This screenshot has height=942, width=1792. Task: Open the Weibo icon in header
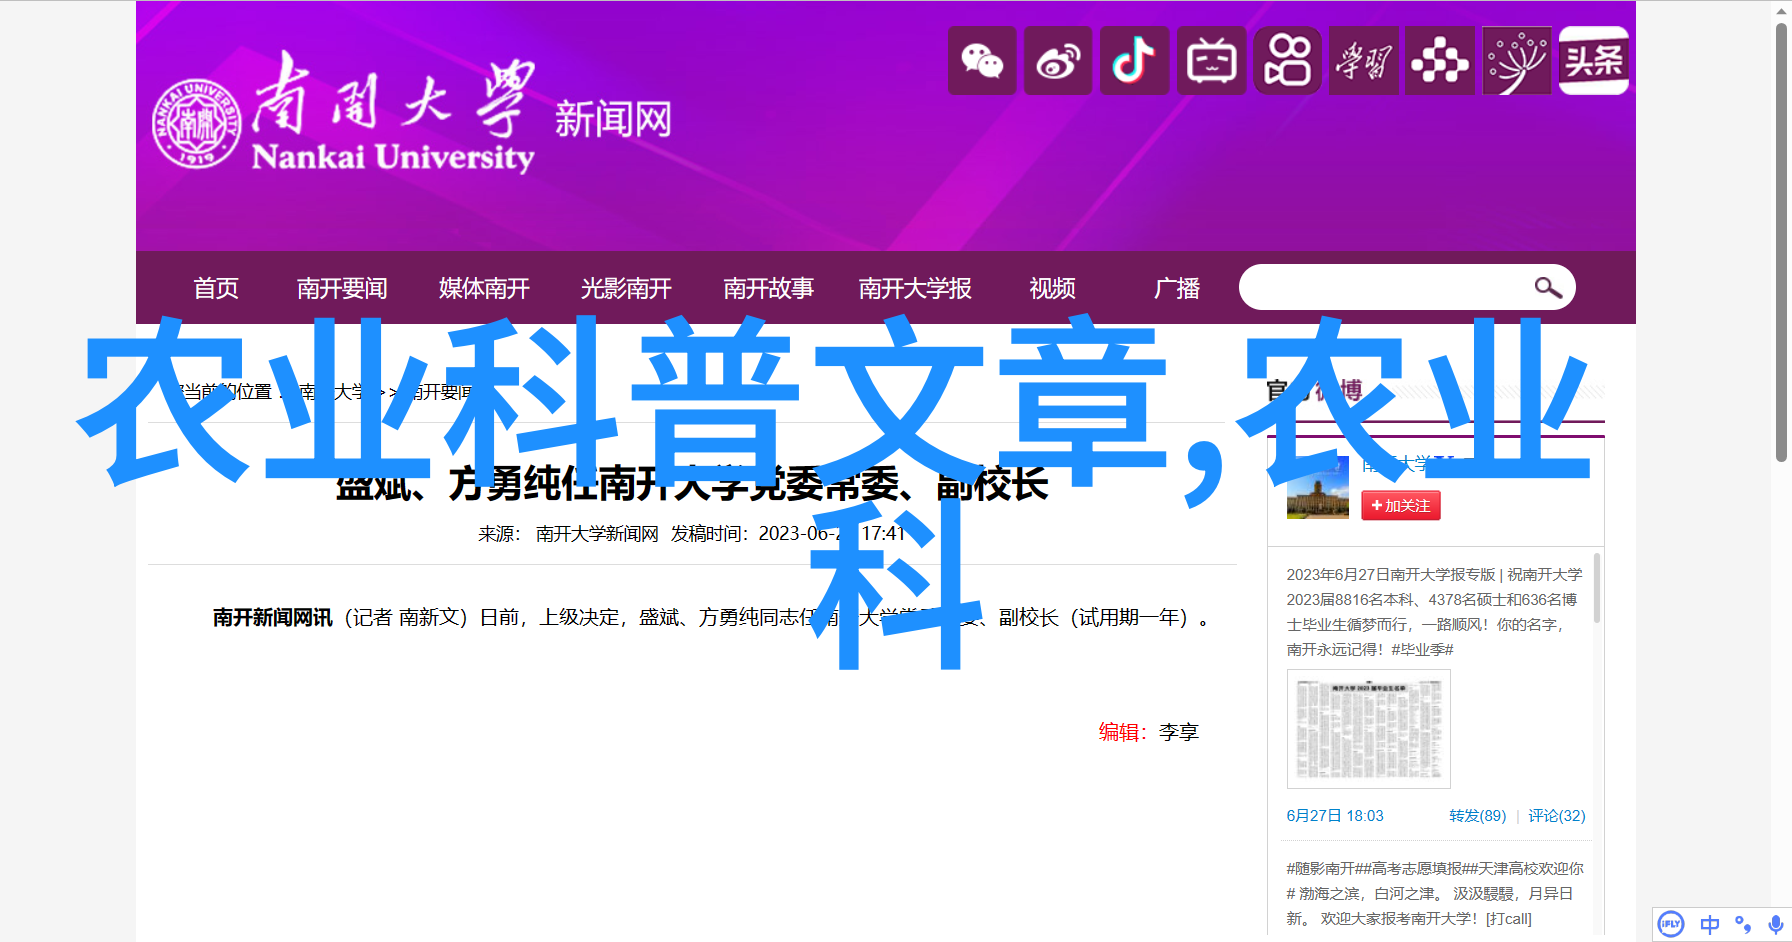coord(1058,61)
